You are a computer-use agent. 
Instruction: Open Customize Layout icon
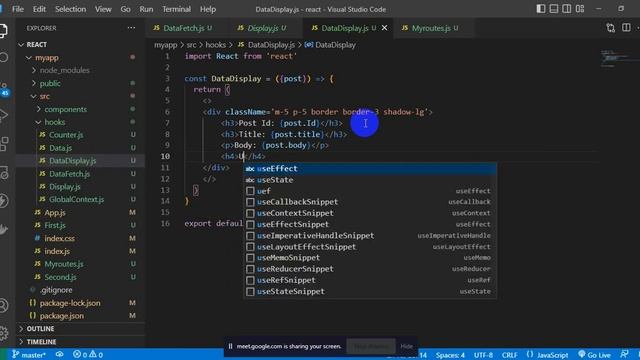(580, 9)
